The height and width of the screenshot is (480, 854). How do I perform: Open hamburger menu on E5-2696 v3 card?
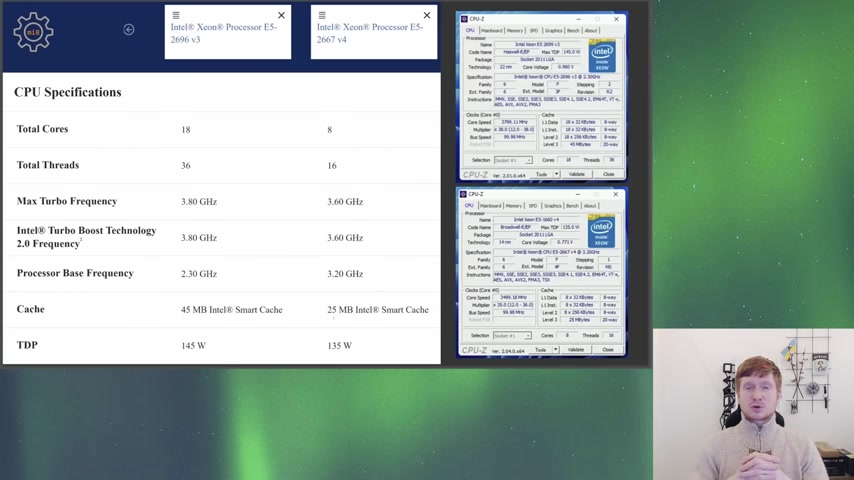(176, 16)
